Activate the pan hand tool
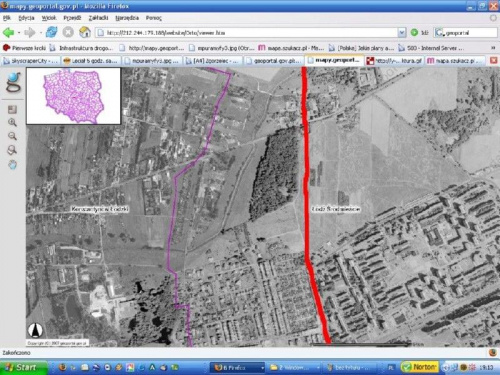This screenshot has height=375, width=500. coord(13,164)
